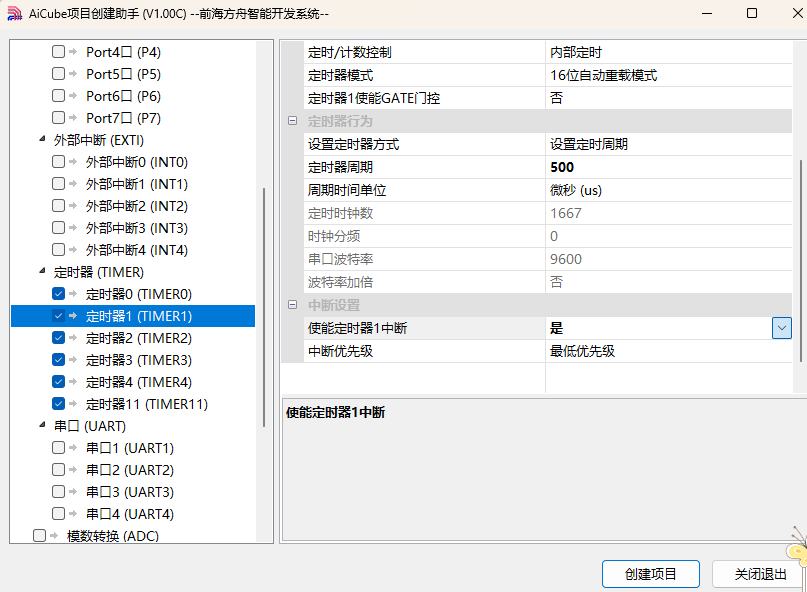Screen dimensions: 807x592
Task: Enable the 模数转换 (ADC) checkbox
Action: pos(39,536)
